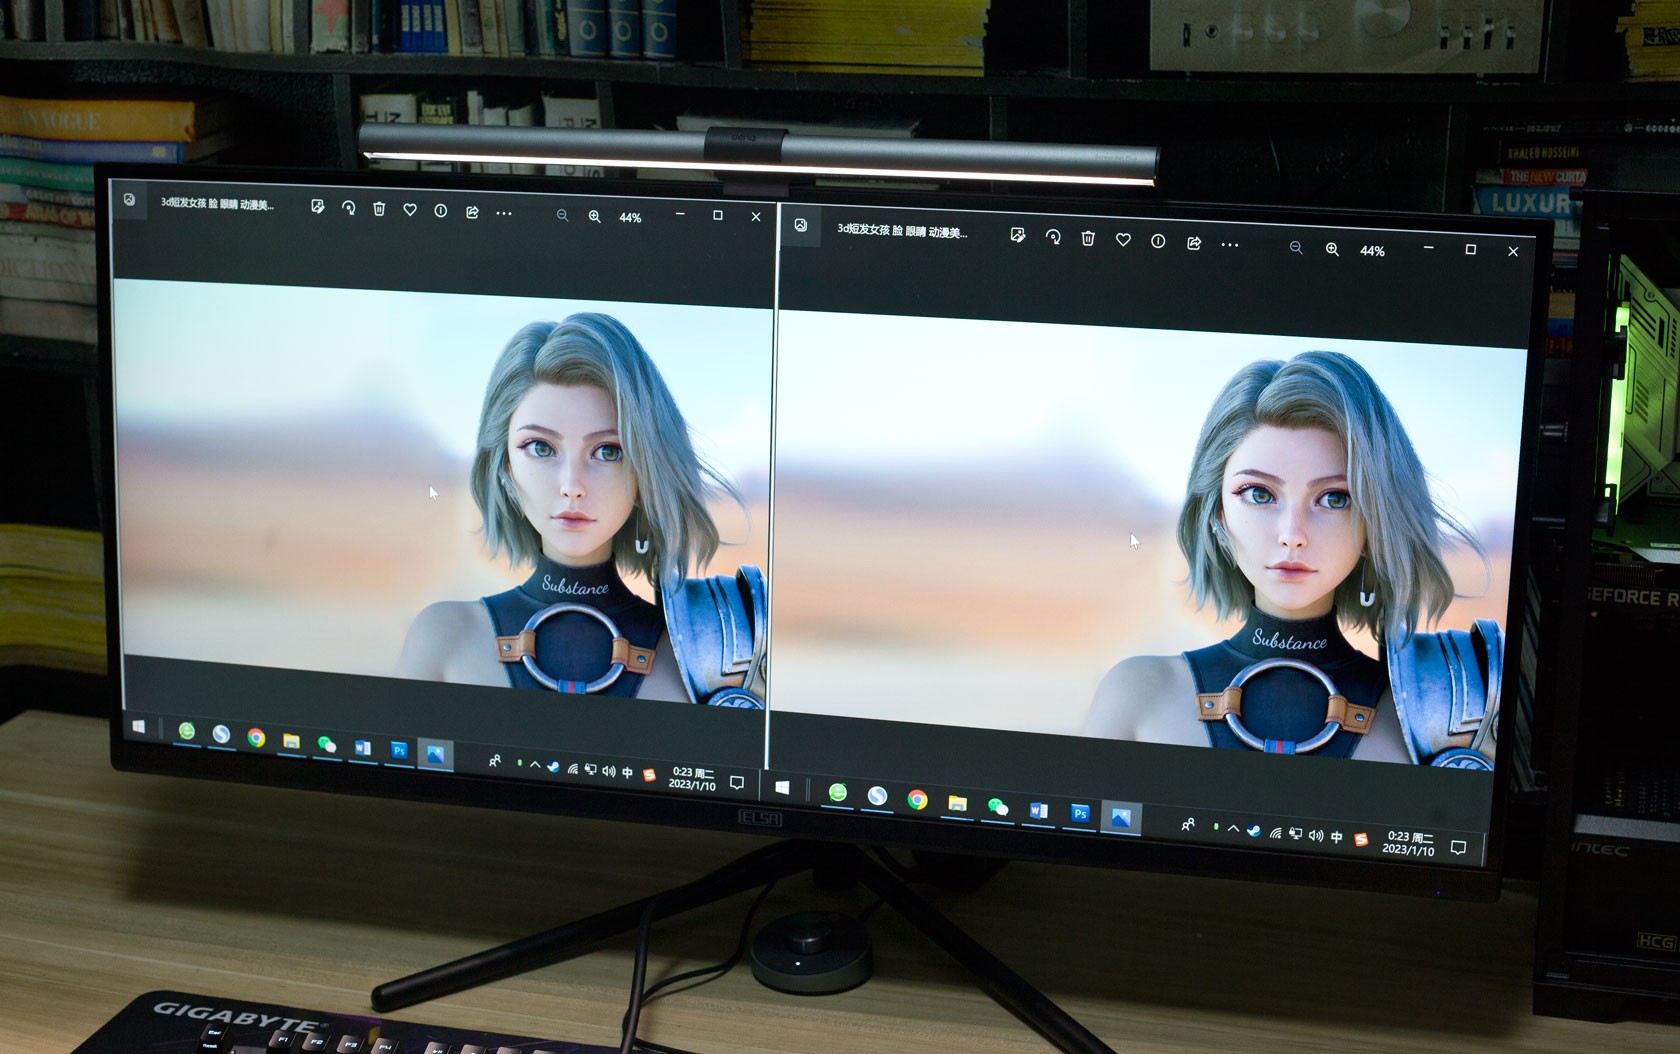
Task: Launch Chrome from right taskbar
Action: coord(917,799)
